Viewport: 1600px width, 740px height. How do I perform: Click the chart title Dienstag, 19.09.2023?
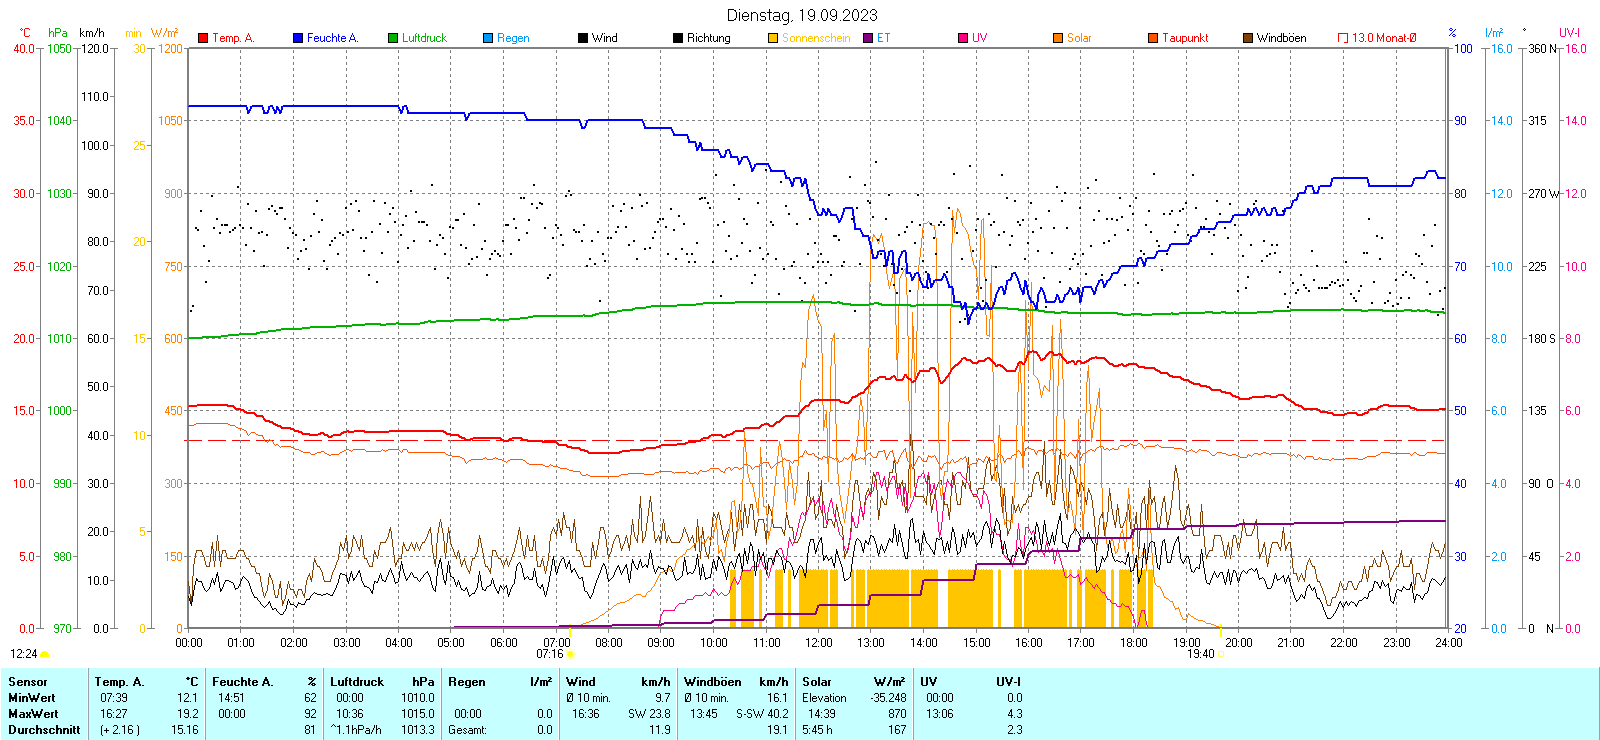coord(801,15)
